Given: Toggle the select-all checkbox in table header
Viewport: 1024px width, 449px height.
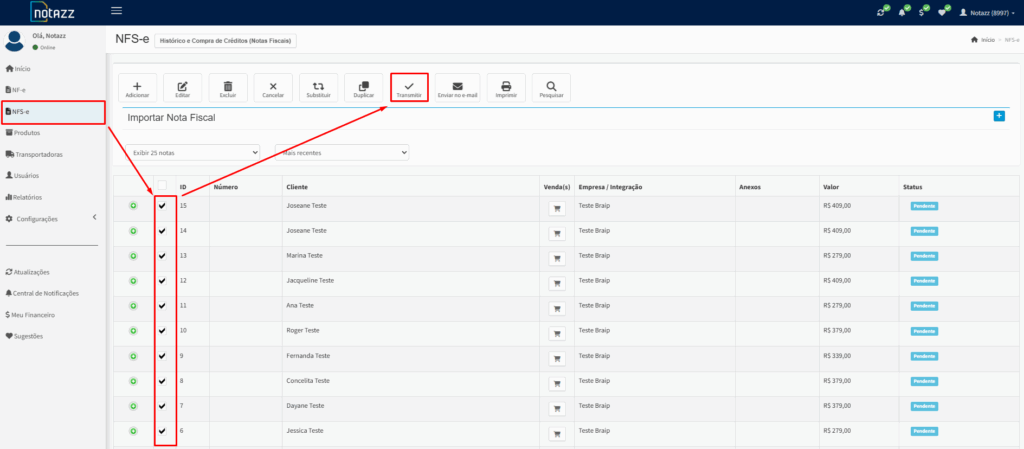Looking at the screenshot, I should click(x=162, y=185).
